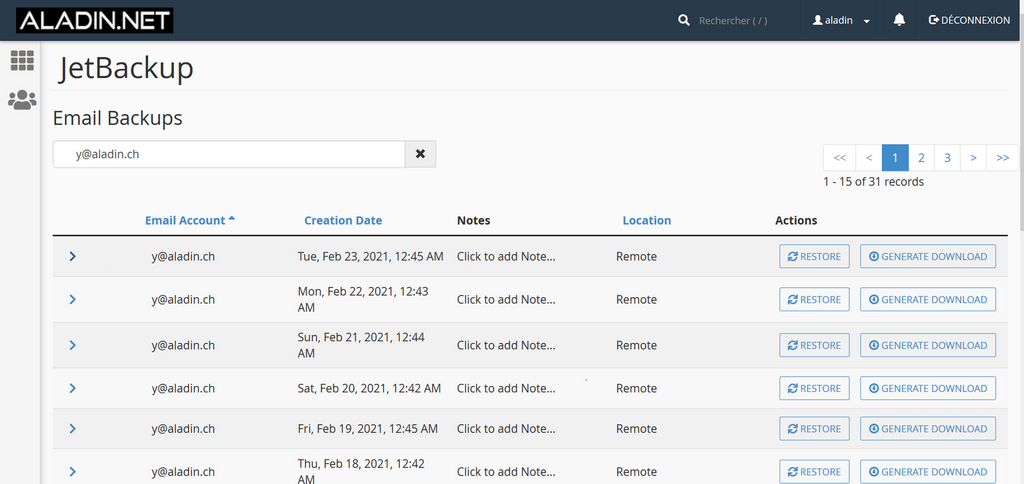Image resolution: width=1024 pixels, height=484 pixels.
Task: Restore the Feb 22, 2021 backup
Action: pyautogui.click(x=814, y=300)
